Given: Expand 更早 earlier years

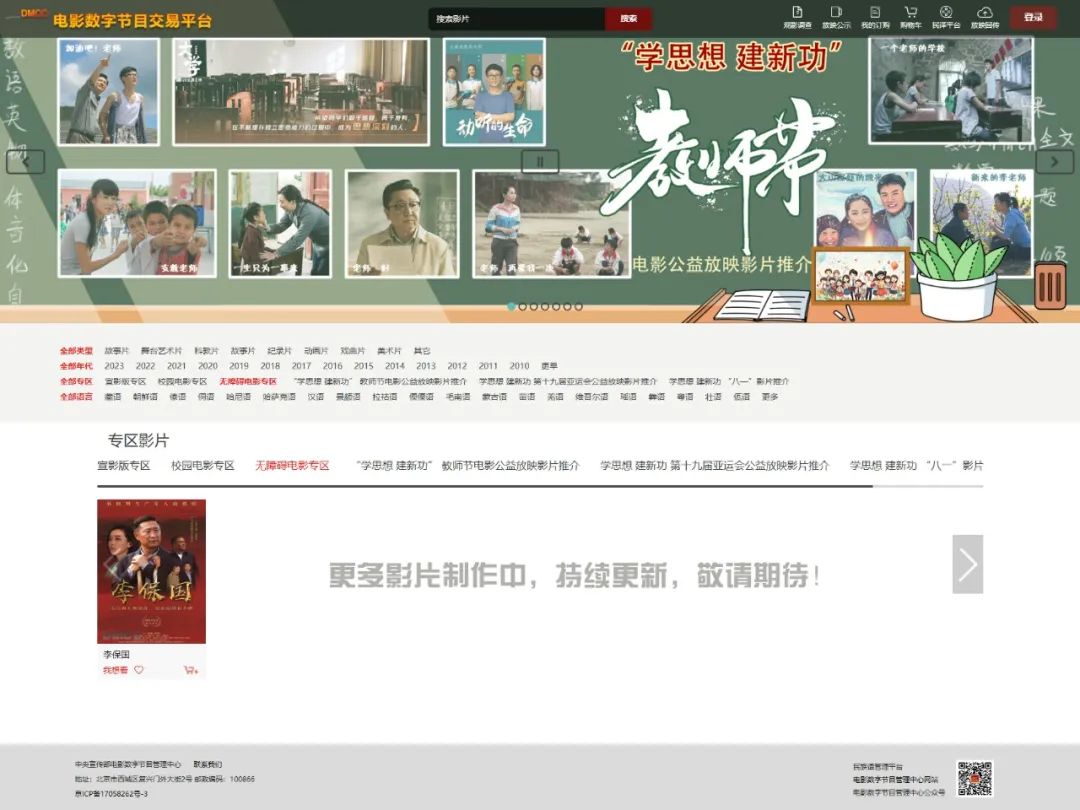Looking at the screenshot, I should (550, 366).
